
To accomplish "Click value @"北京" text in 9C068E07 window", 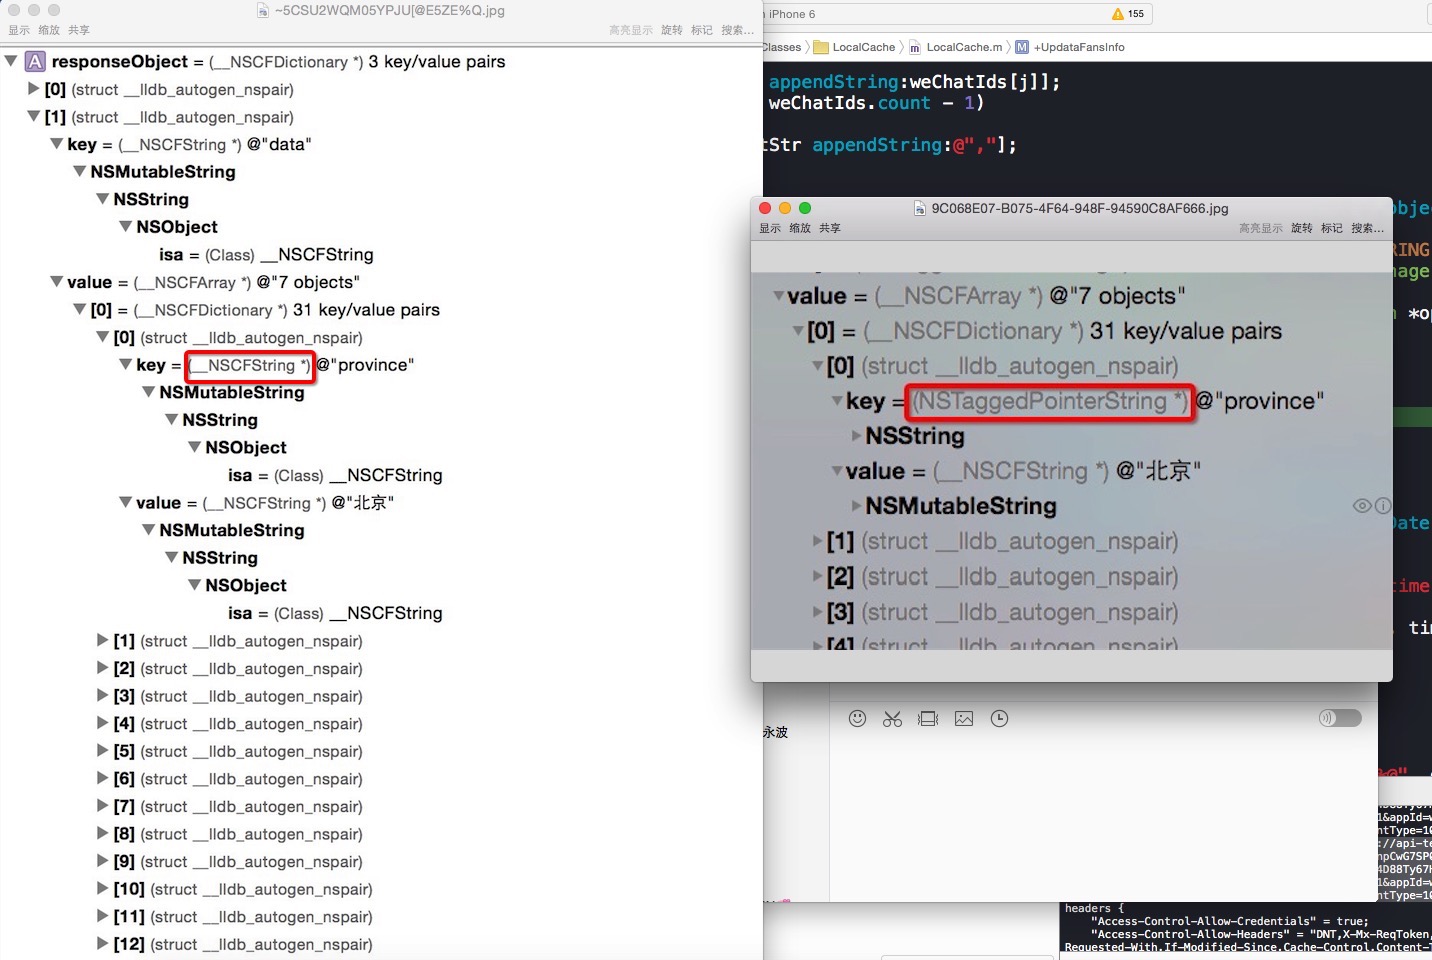I will click(1022, 471).
